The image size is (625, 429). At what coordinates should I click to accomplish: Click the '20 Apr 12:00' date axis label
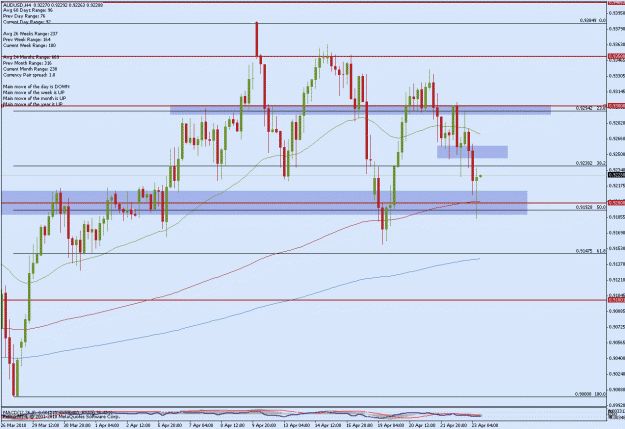point(421,425)
